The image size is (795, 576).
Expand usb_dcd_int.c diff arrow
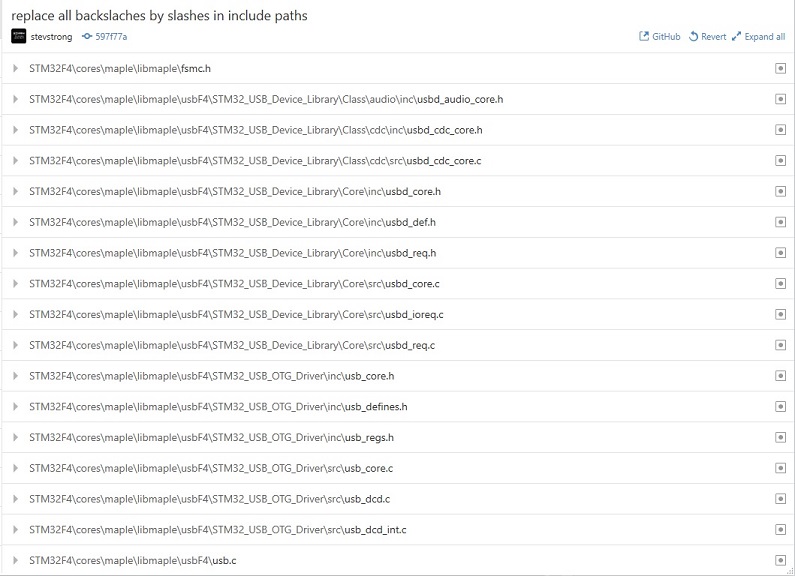15,529
